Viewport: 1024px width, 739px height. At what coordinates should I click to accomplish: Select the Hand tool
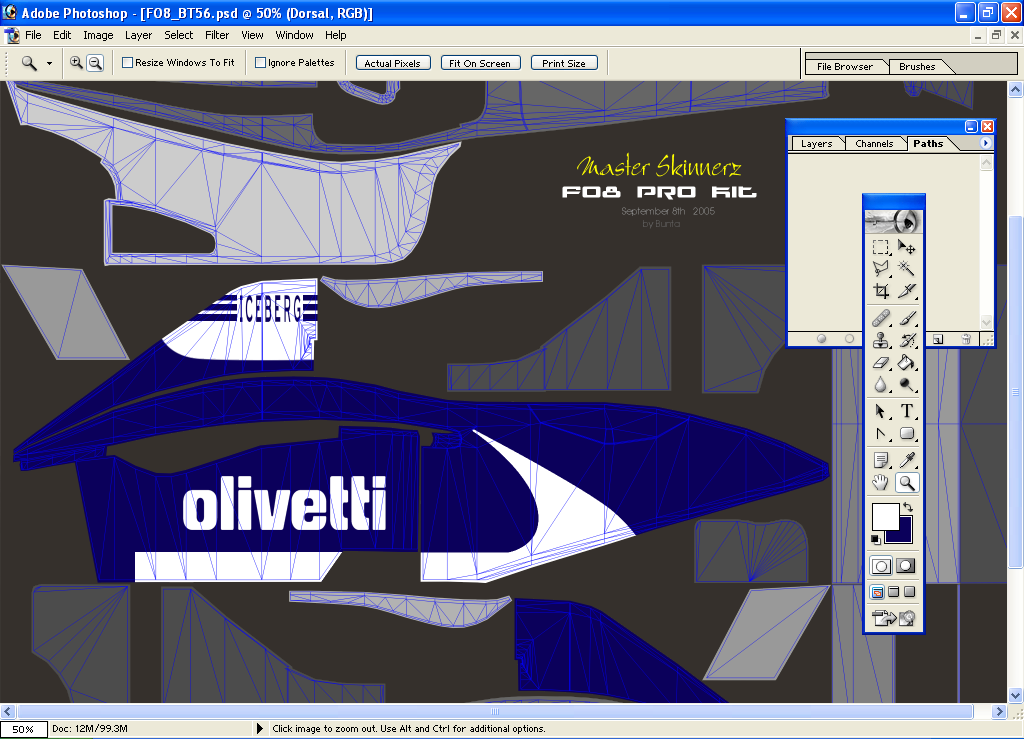coord(881,482)
